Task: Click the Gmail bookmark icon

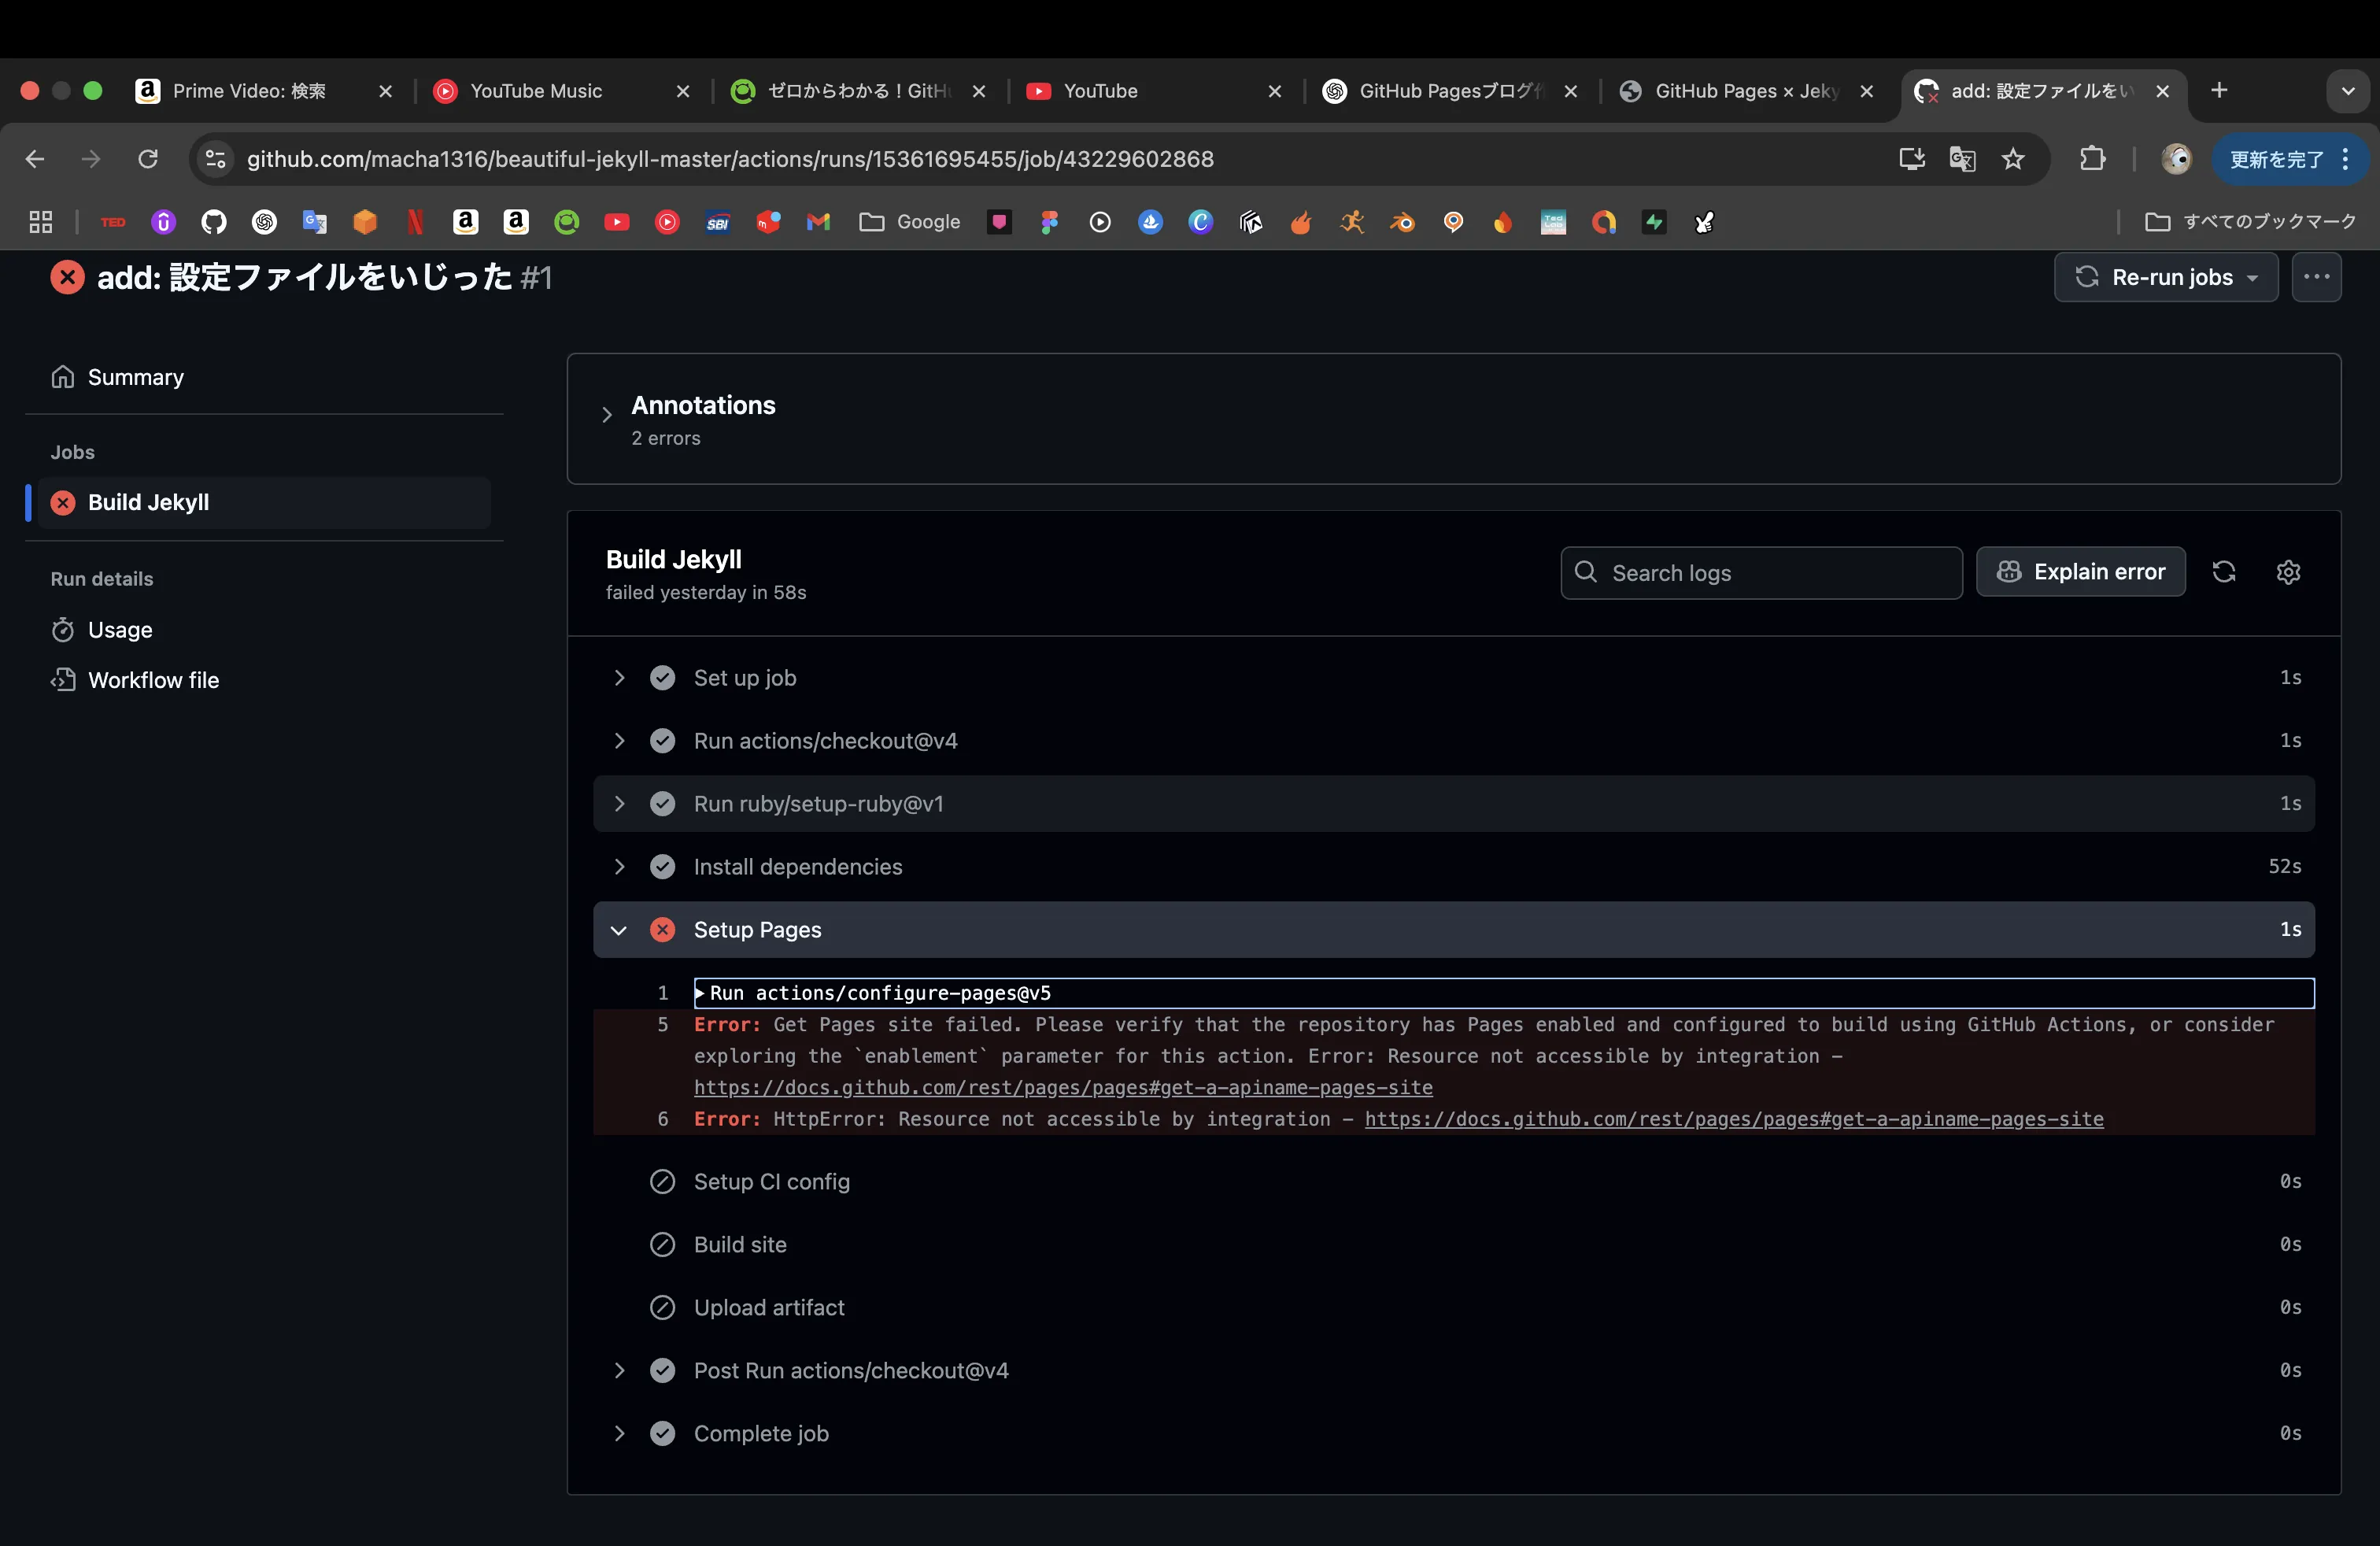Action: pos(818,222)
